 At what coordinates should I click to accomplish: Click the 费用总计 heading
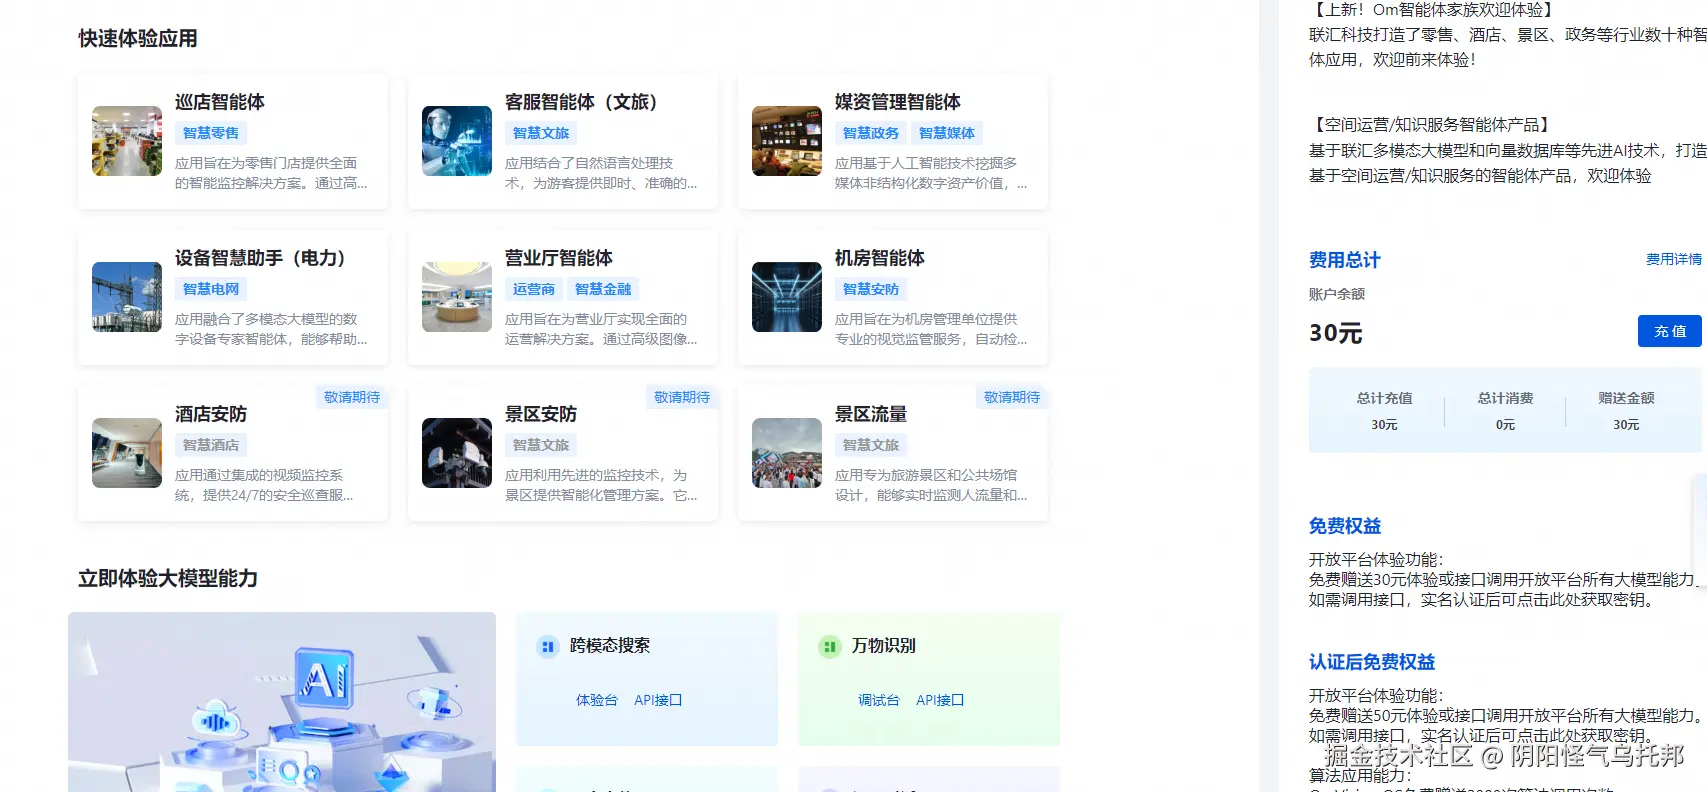coord(1345,260)
